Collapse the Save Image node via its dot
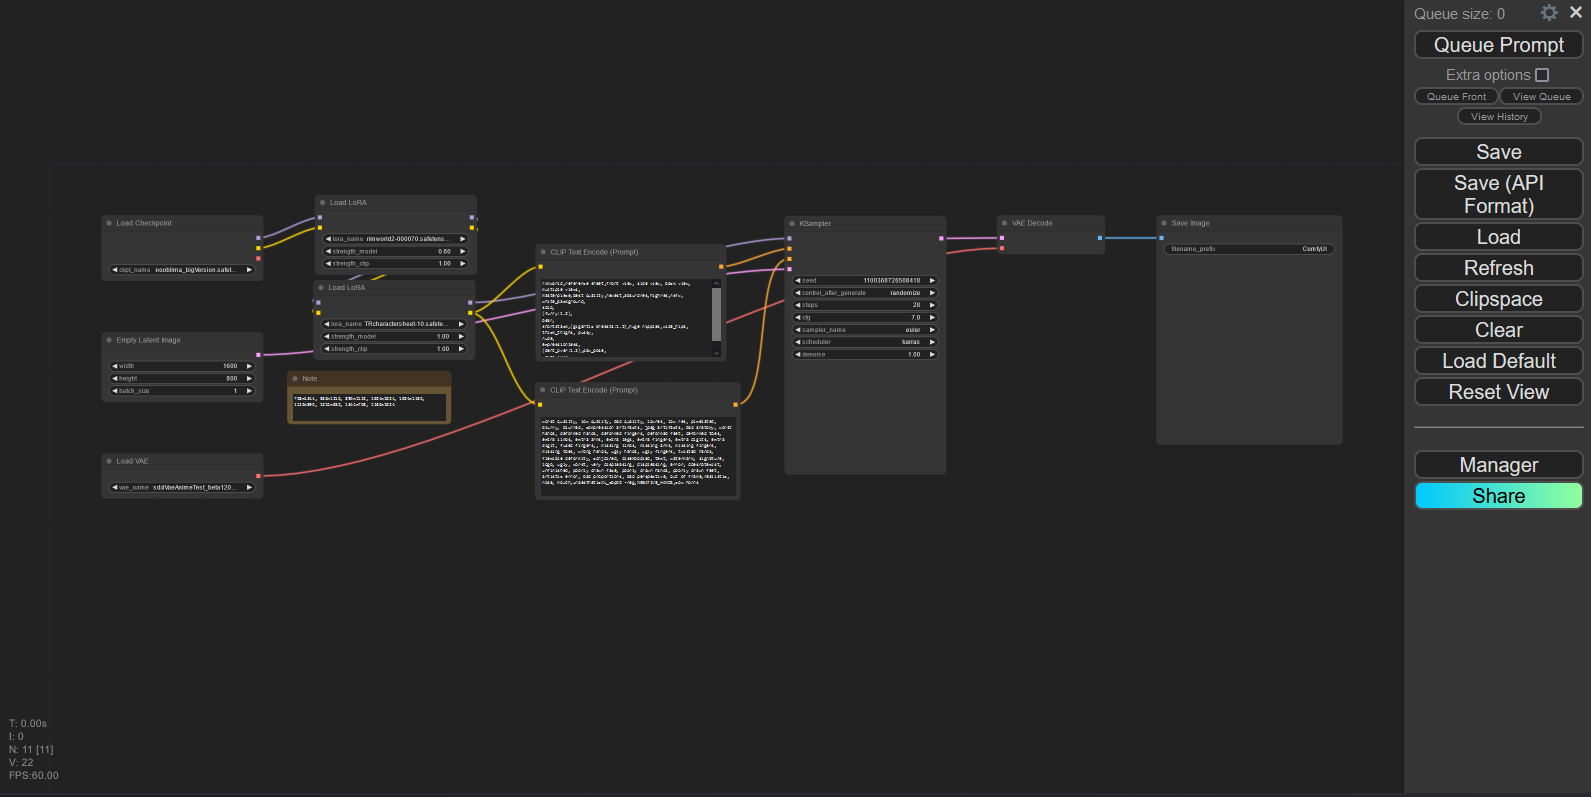This screenshot has width=1591, height=797. (1164, 223)
